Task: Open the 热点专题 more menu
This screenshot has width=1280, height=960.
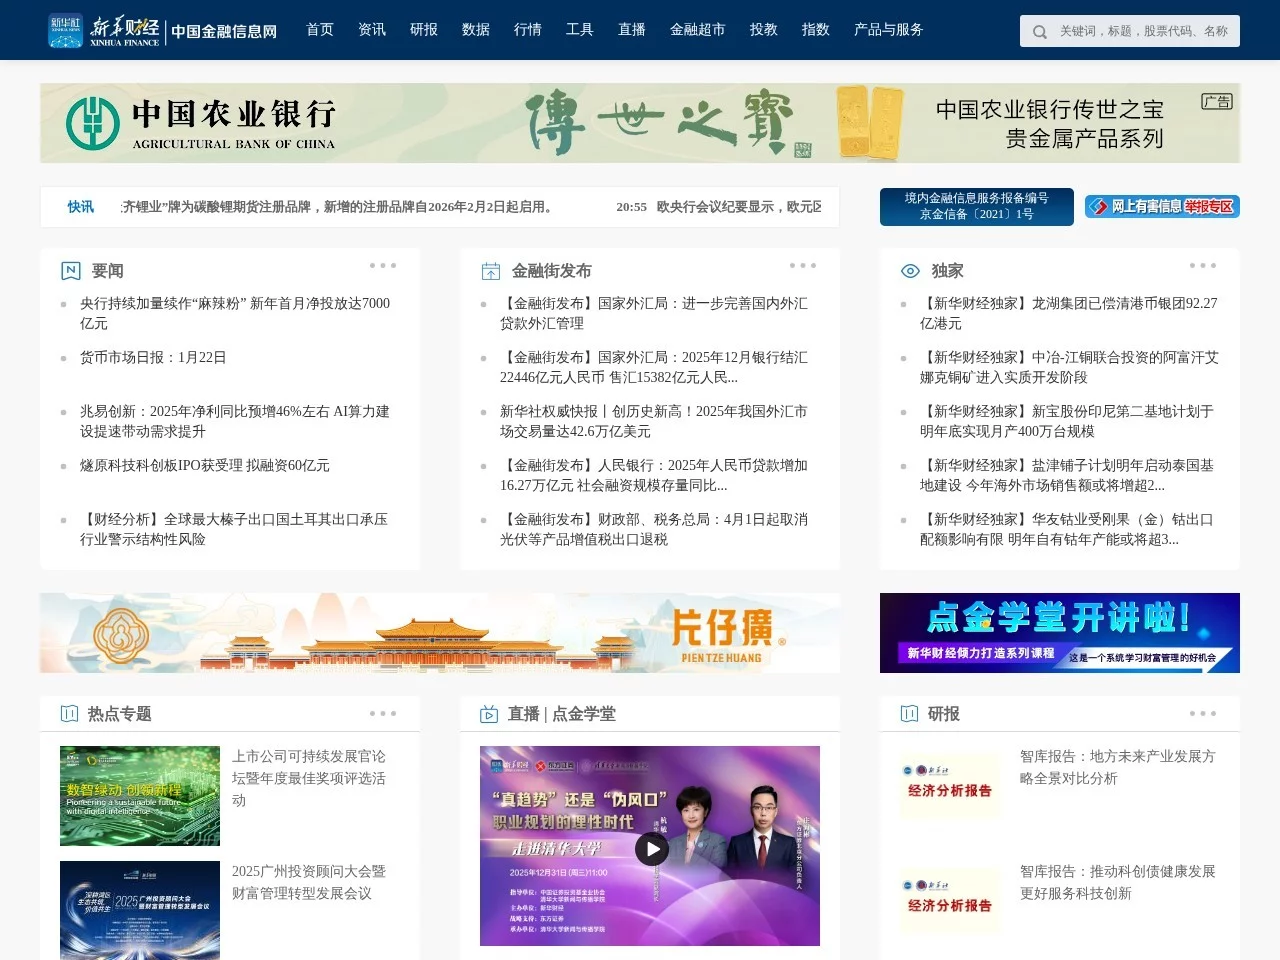Action: point(382,713)
